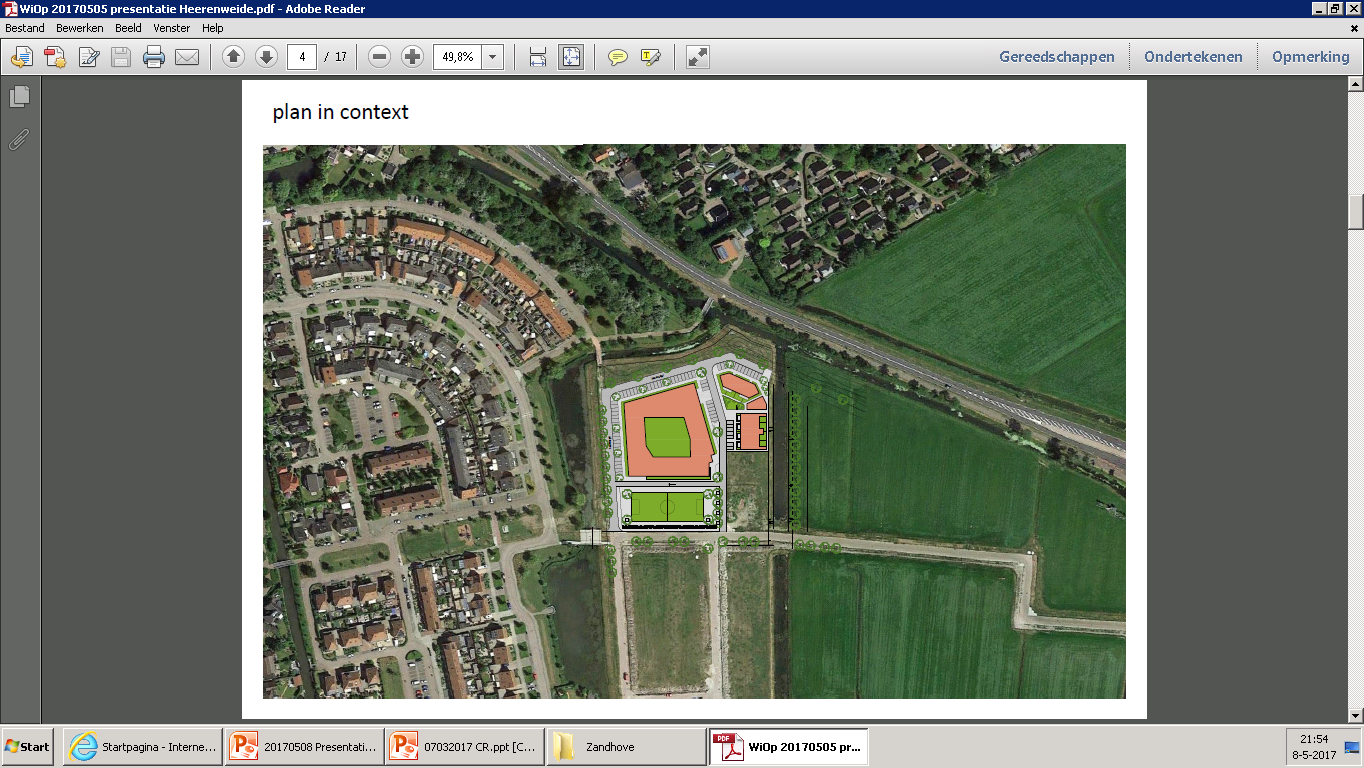The width and height of the screenshot is (1364, 768).
Task: Switch to Read mode with expand icon
Action: [698, 57]
